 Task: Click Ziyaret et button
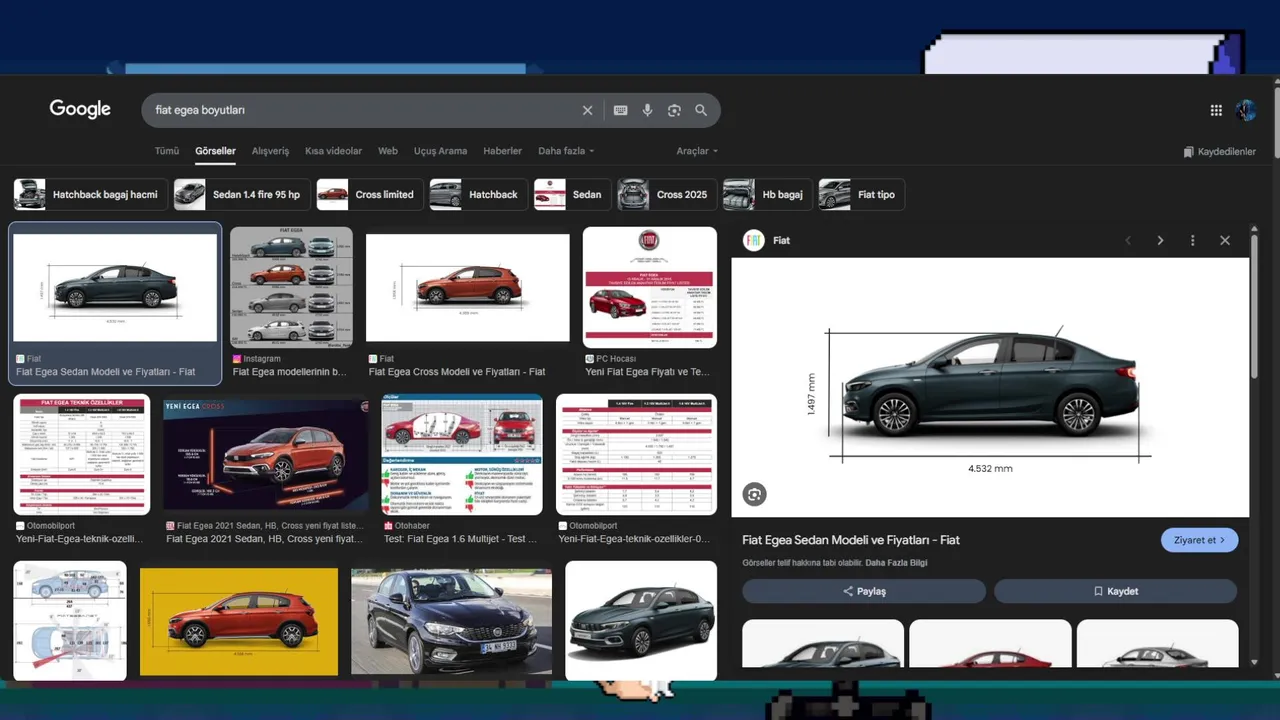coord(1199,540)
